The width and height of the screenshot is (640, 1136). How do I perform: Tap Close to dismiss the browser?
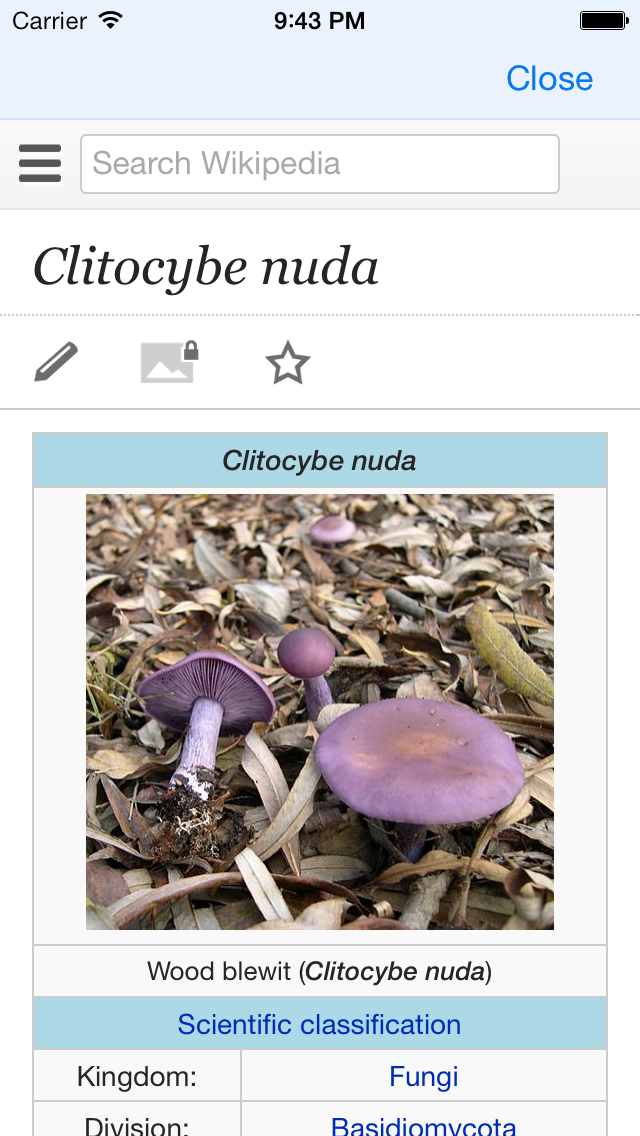[x=549, y=78]
